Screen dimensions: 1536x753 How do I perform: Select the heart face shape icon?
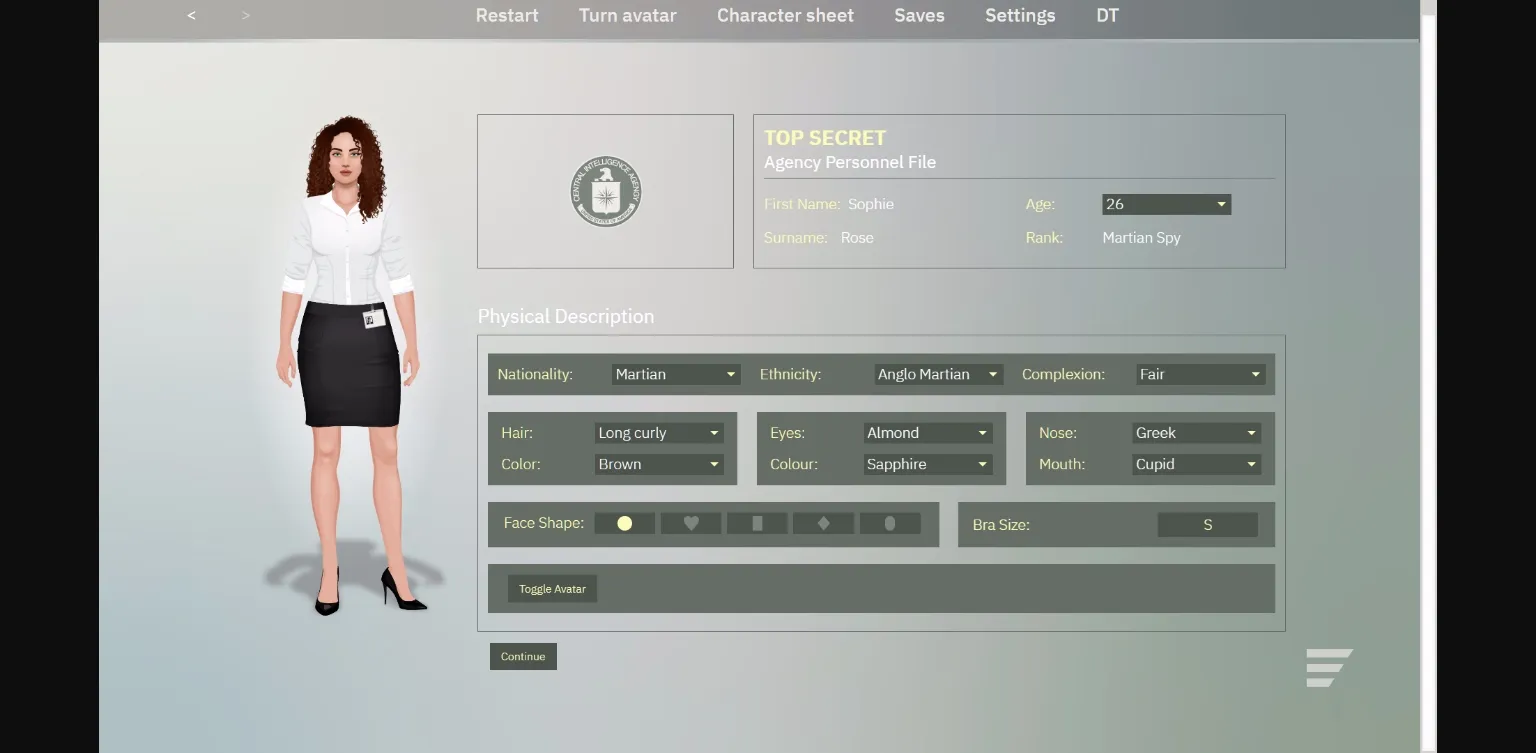coord(690,522)
